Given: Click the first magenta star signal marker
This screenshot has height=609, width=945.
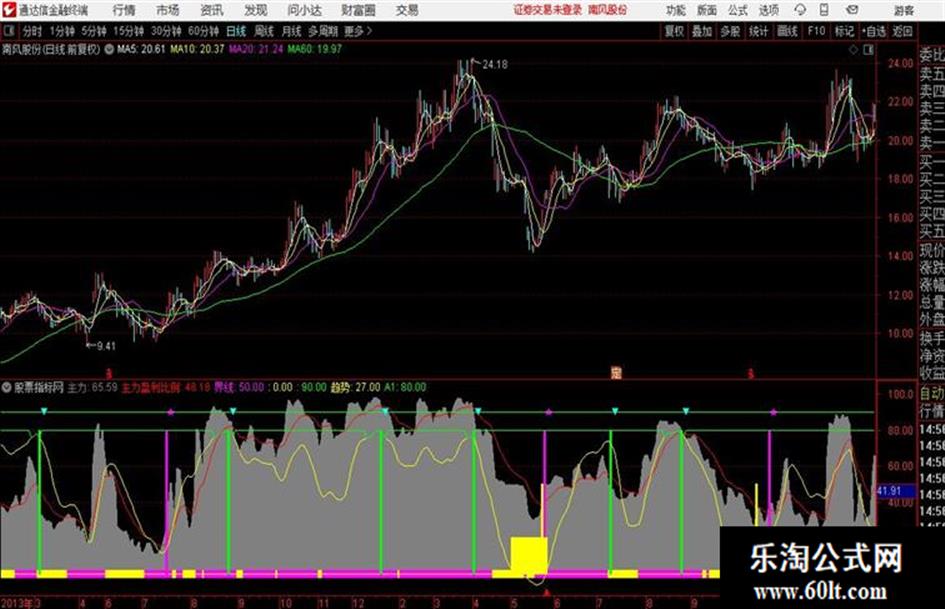Looking at the screenshot, I should (x=171, y=412).
